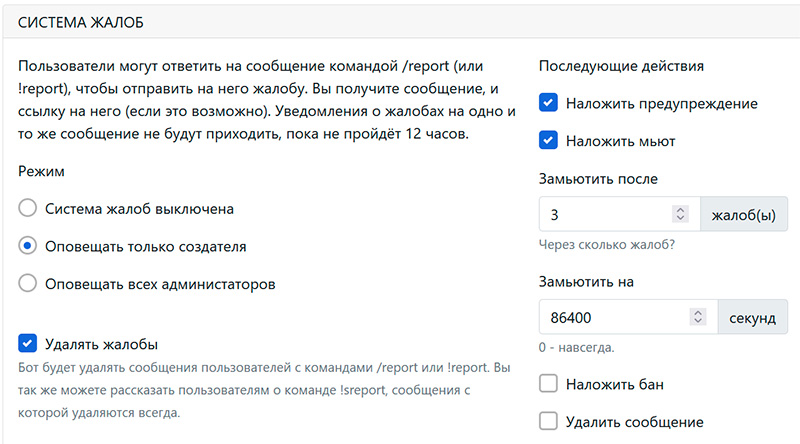Uncheck the 'Удалять жалобы' checkbox
This screenshot has width=800, height=444.
click(28, 344)
